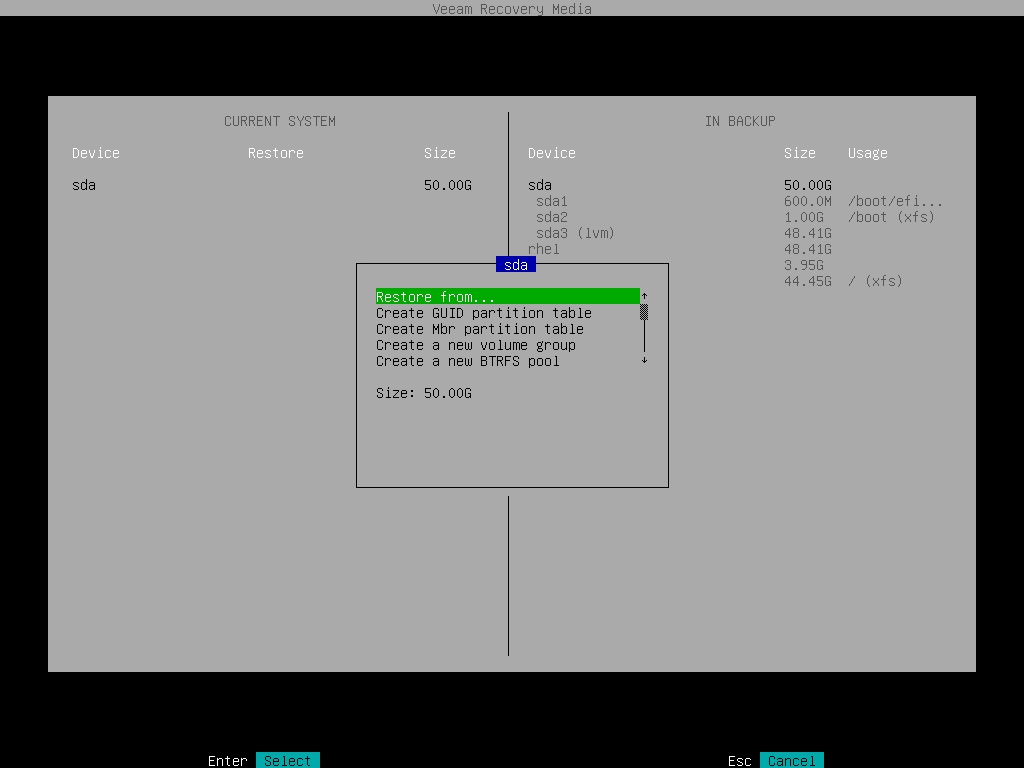The height and width of the screenshot is (768, 1024).
Task: Select 'Create a new volume group'
Action: [x=475, y=345]
